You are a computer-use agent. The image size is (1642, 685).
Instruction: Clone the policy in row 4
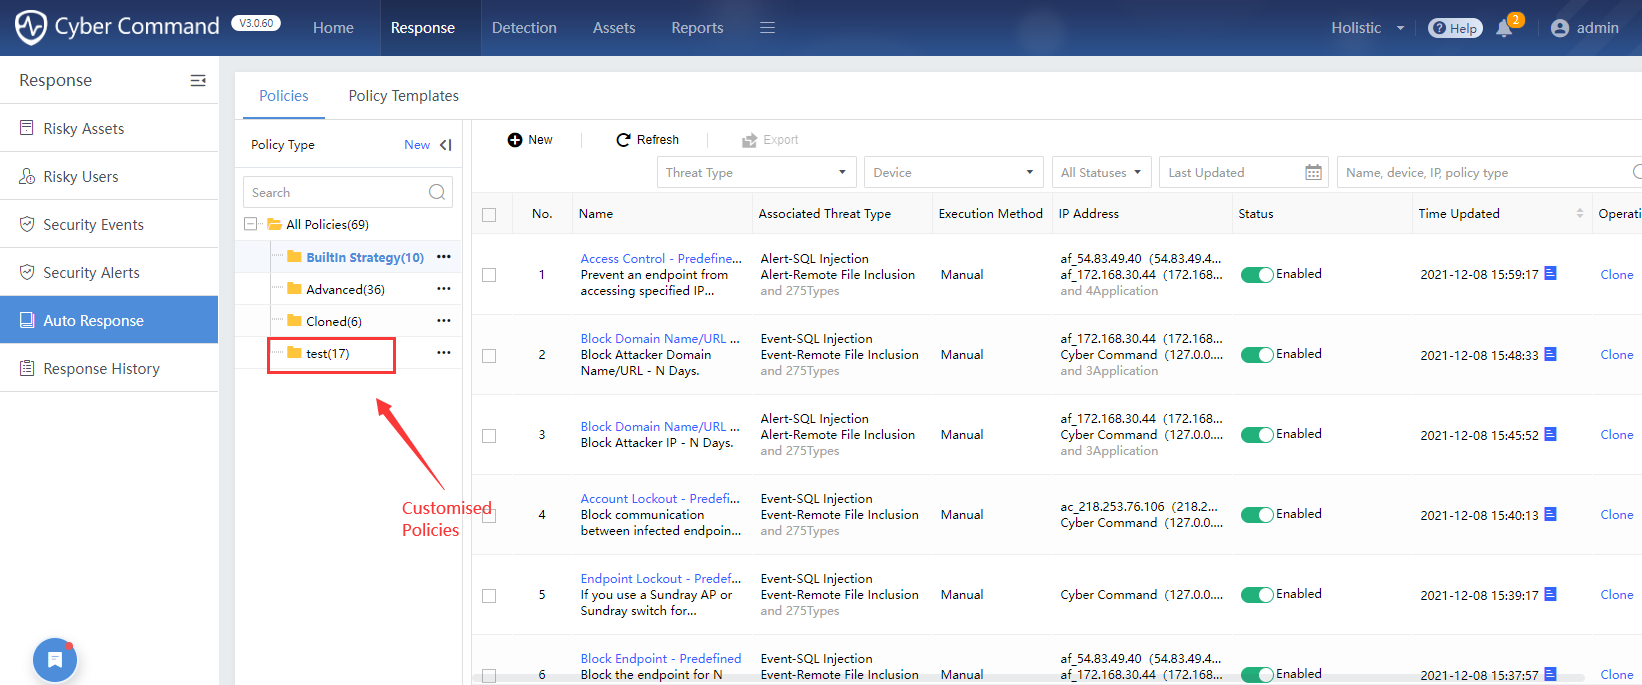1616,515
